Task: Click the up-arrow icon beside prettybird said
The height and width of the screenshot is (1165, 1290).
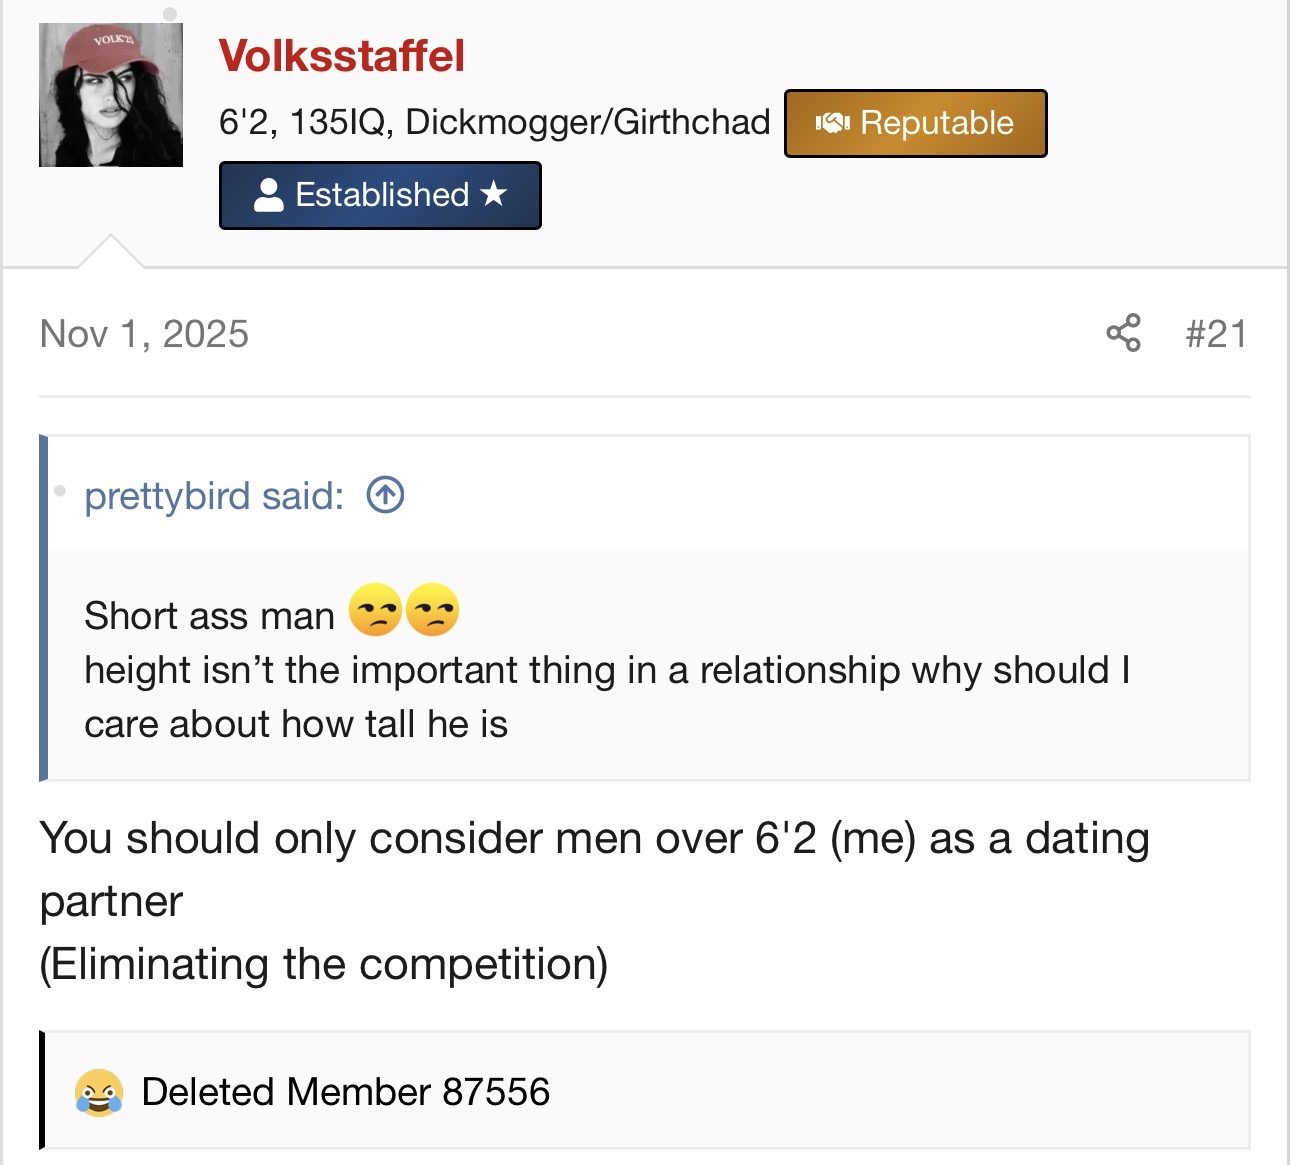Action: [385, 495]
